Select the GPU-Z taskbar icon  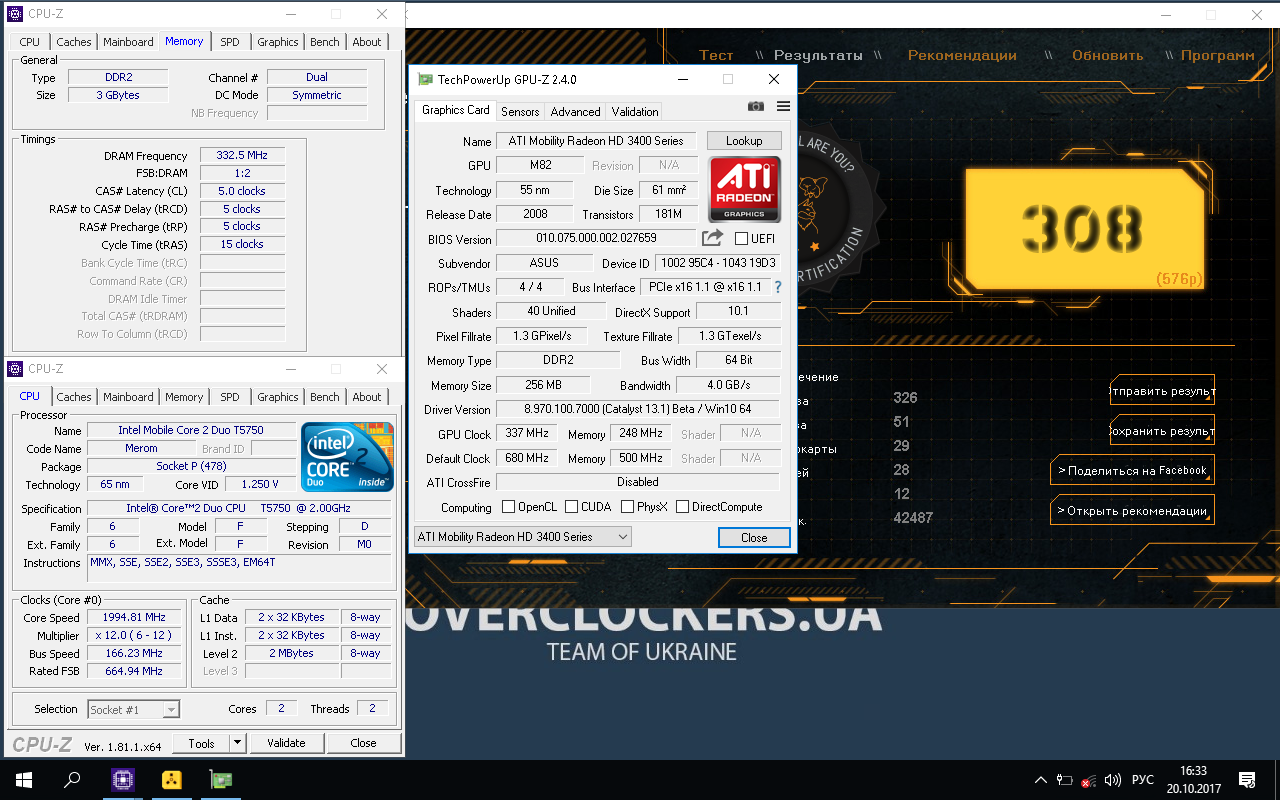(x=220, y=780)
